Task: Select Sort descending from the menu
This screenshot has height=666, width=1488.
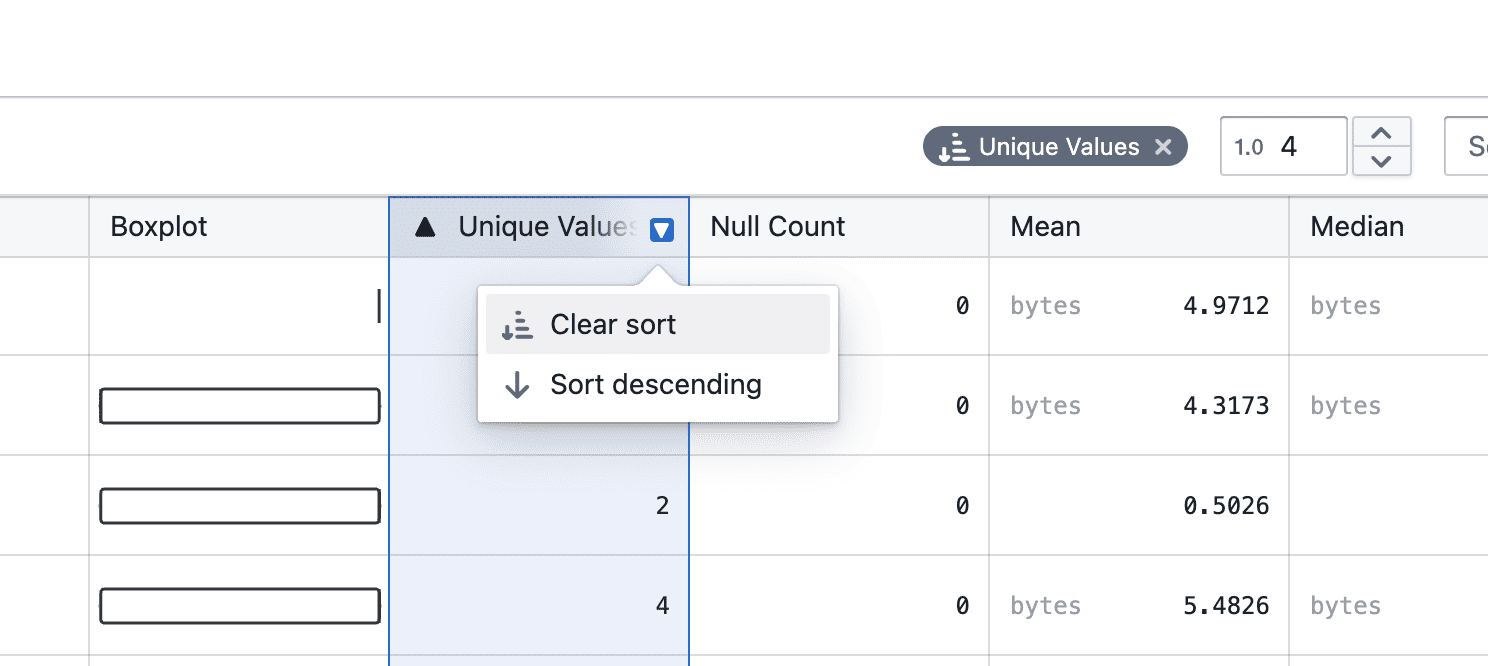Action: (657, 385)
